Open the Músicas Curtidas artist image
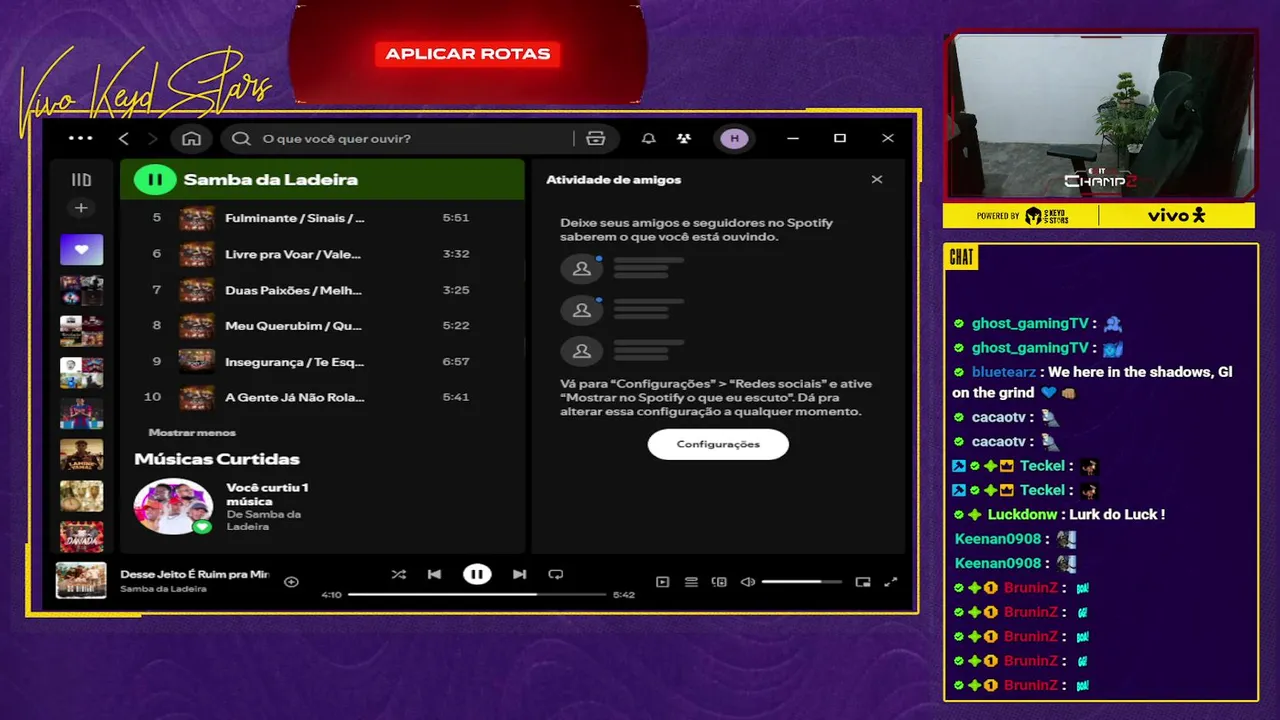The width and height of the screenshot is (1280, 720). click(173, 506)
